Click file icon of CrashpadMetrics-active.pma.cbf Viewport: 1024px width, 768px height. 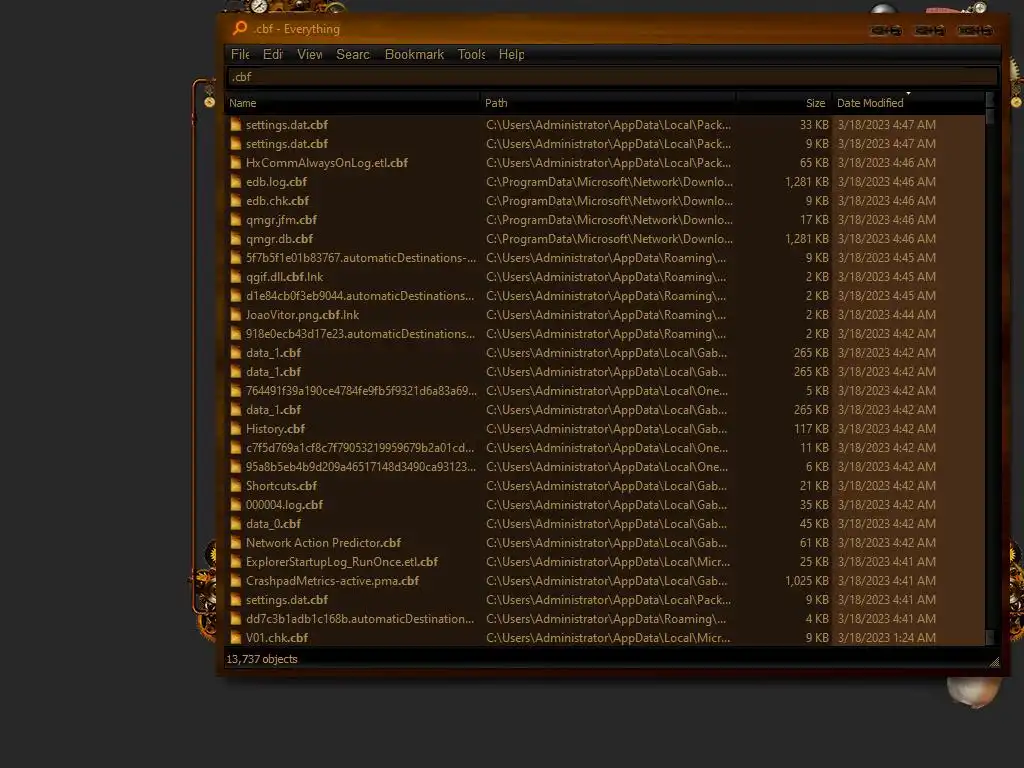235,581
